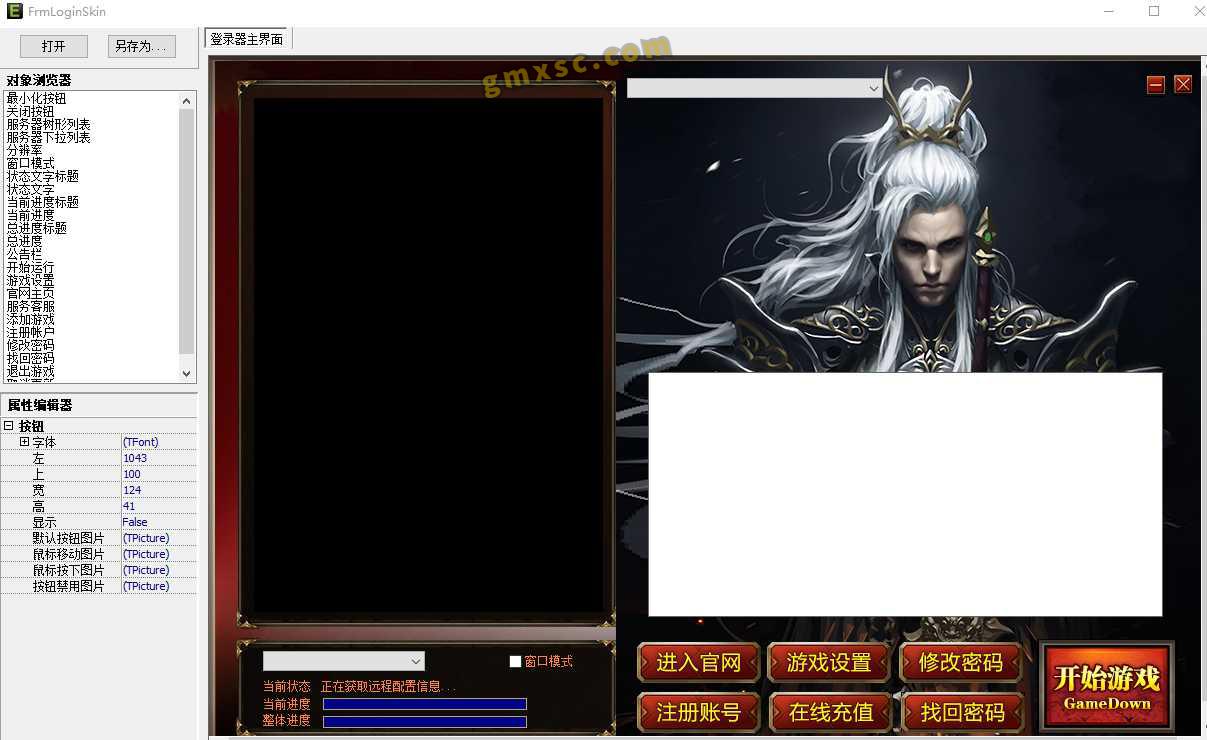This screenshot has height=740, width=1207.
Task: Select 当前进度 in the object browser
Action: coord(31,215)
